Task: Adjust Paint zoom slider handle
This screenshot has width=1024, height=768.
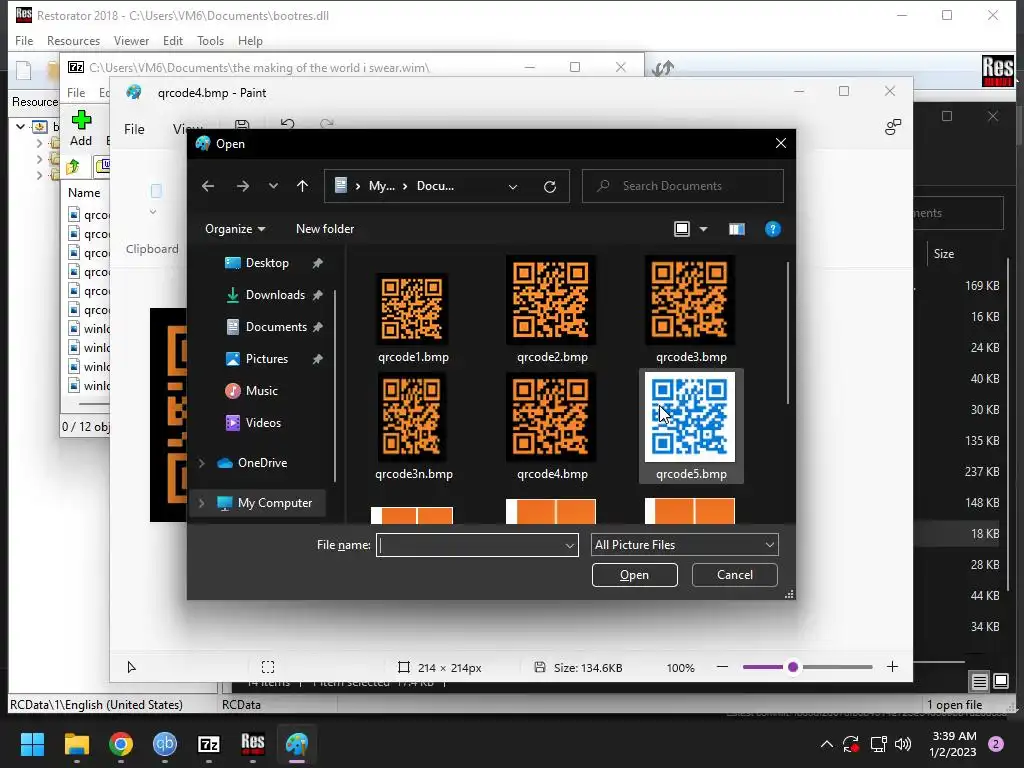Action: click(793, 667)
